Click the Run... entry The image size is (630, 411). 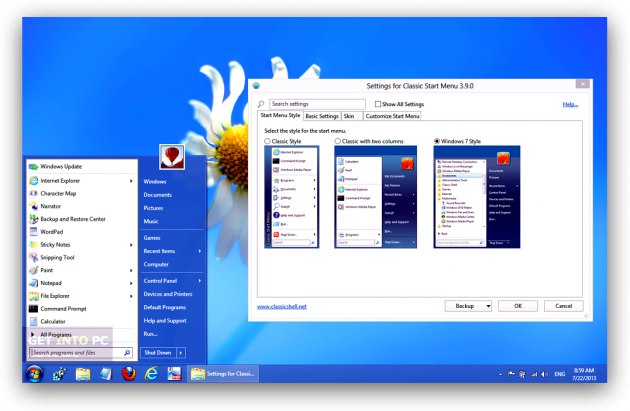coord(150,334)
